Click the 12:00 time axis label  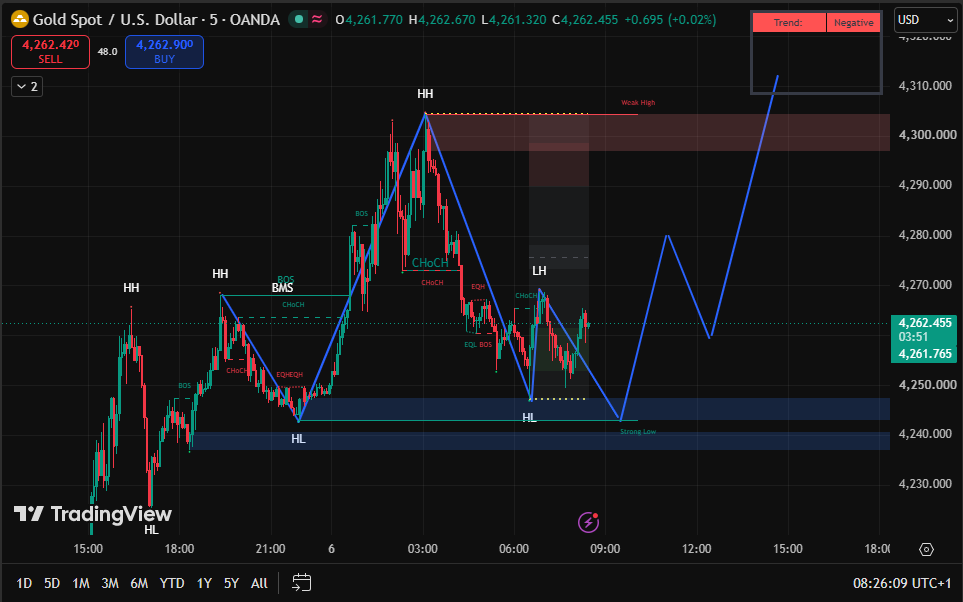tap(696, 549)
